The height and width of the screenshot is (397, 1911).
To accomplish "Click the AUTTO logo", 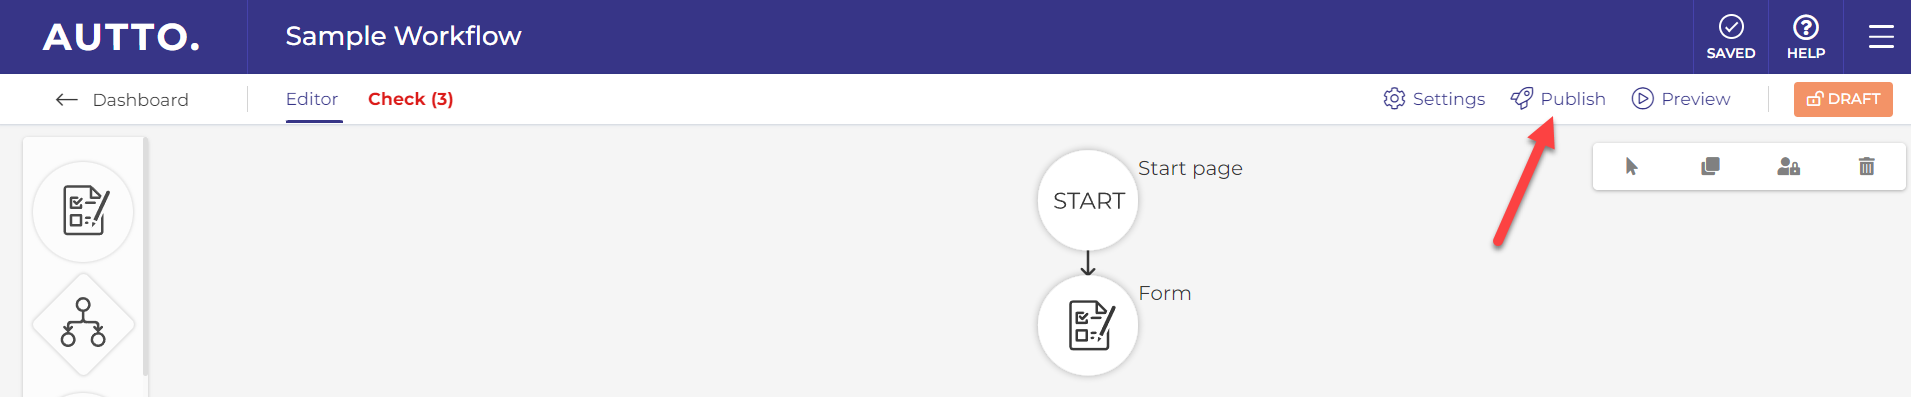I will [x=121, y=37].
